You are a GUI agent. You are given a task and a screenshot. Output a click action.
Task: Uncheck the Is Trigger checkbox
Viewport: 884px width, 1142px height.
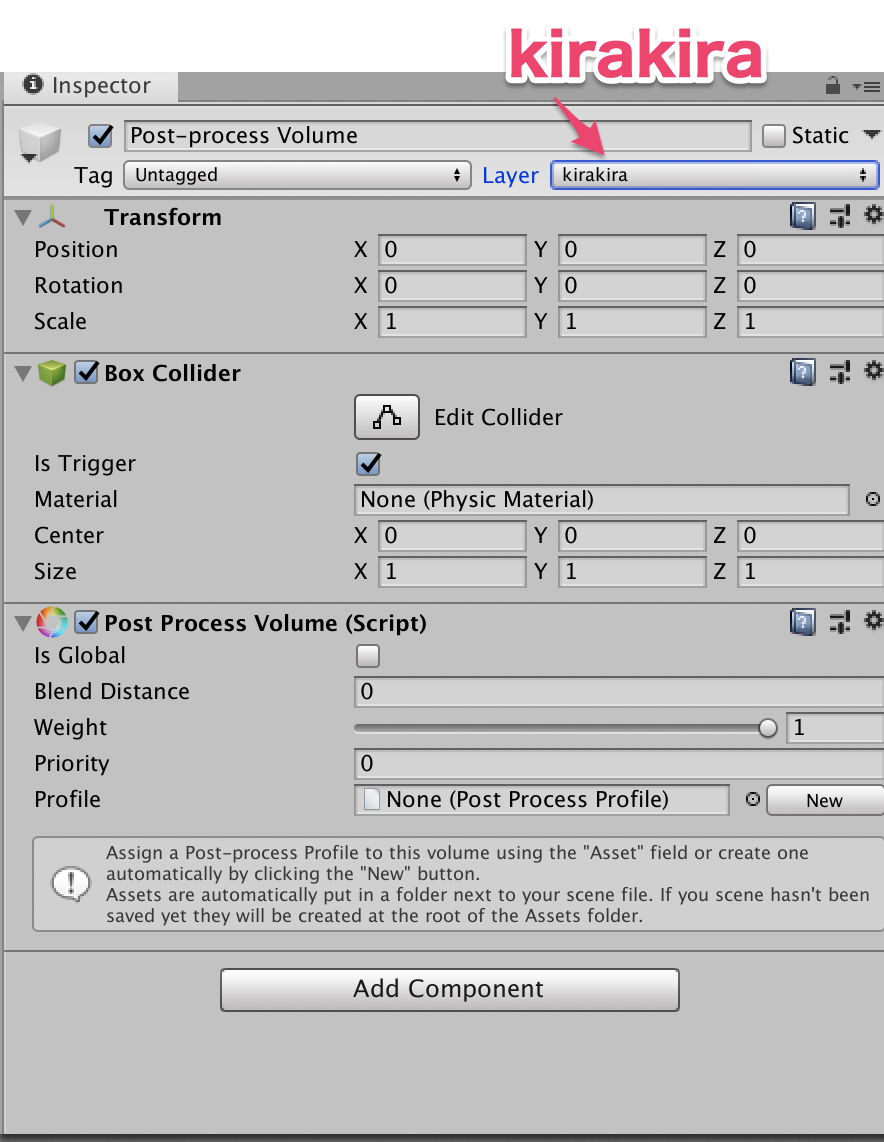coord(368,463)
